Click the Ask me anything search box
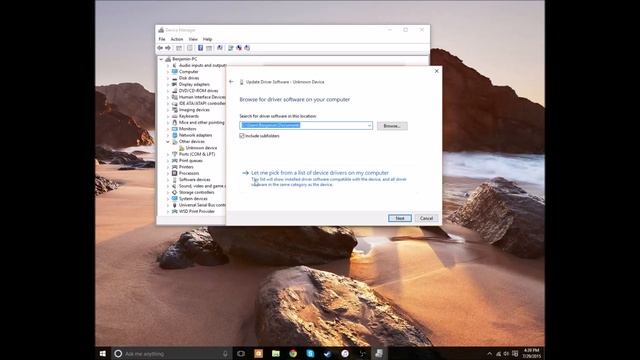The width and height of the screenshot is (640, 360). pos(171,353)
